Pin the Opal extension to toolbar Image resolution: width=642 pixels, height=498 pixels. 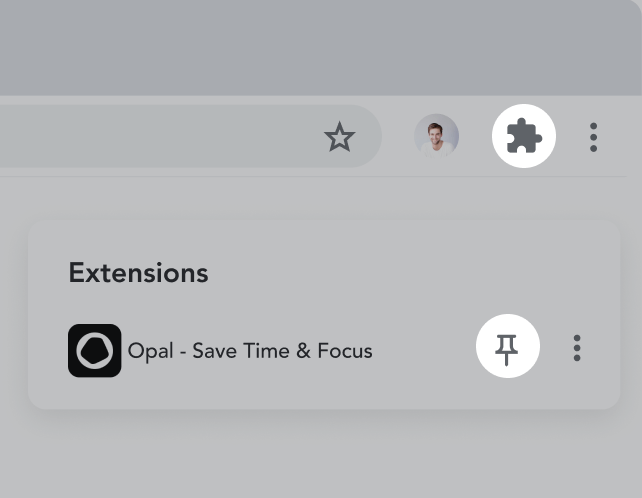507,347
